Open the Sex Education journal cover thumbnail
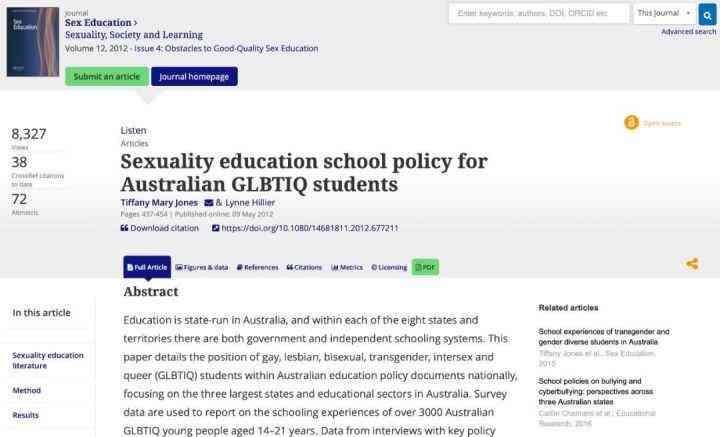The image size is (720, 437). [x=33, y=42]
